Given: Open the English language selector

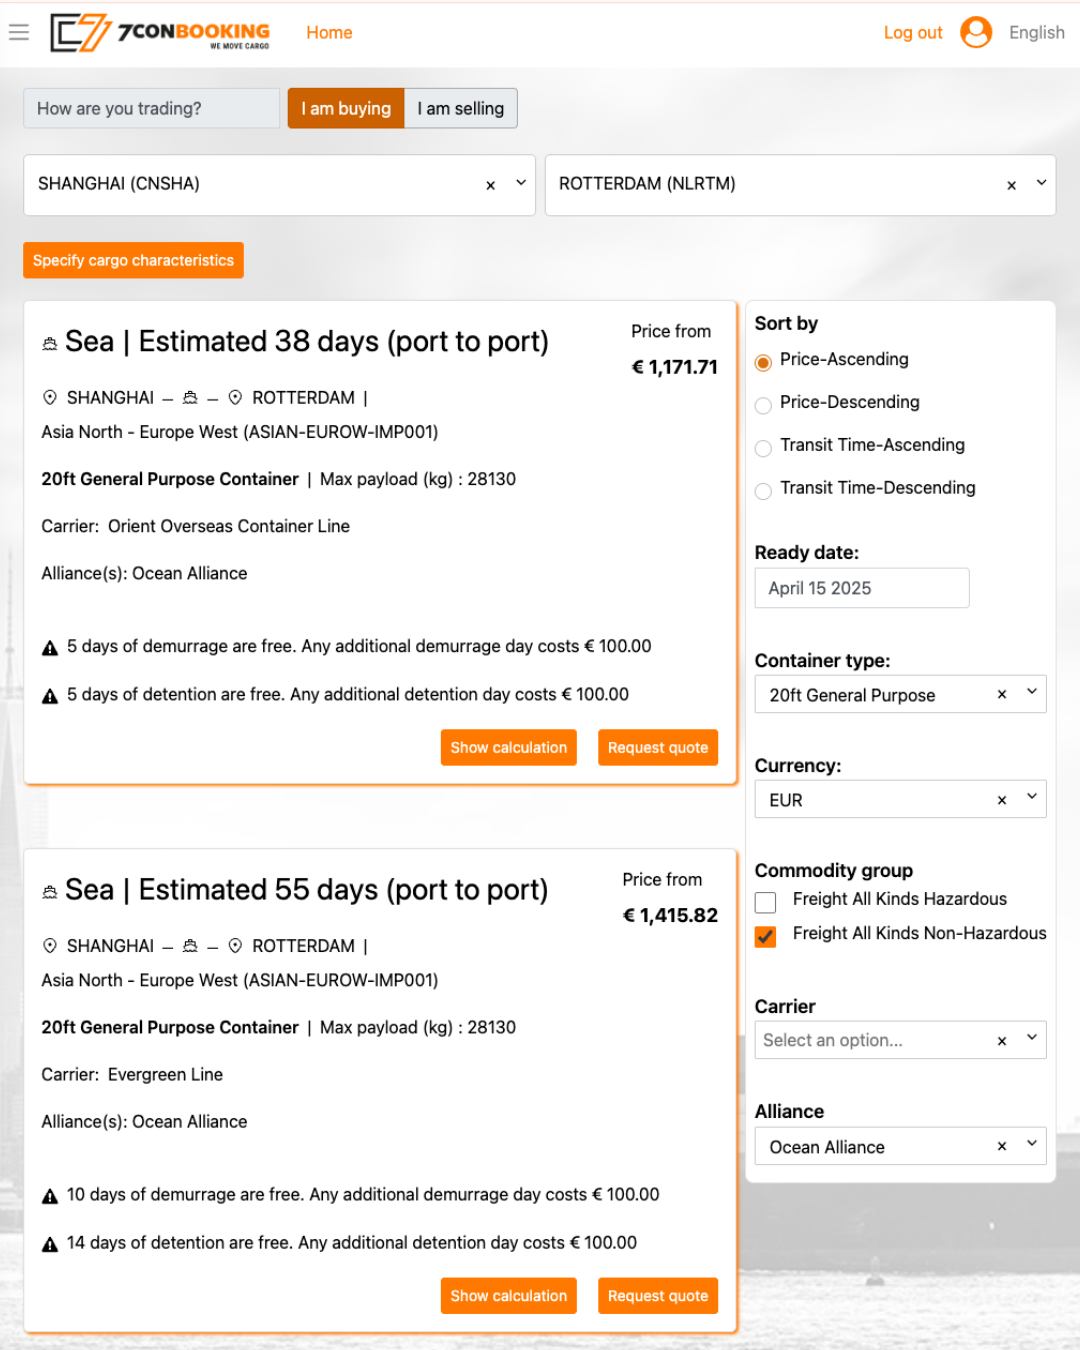Looking at the screenshot, I should (1037, 32).
